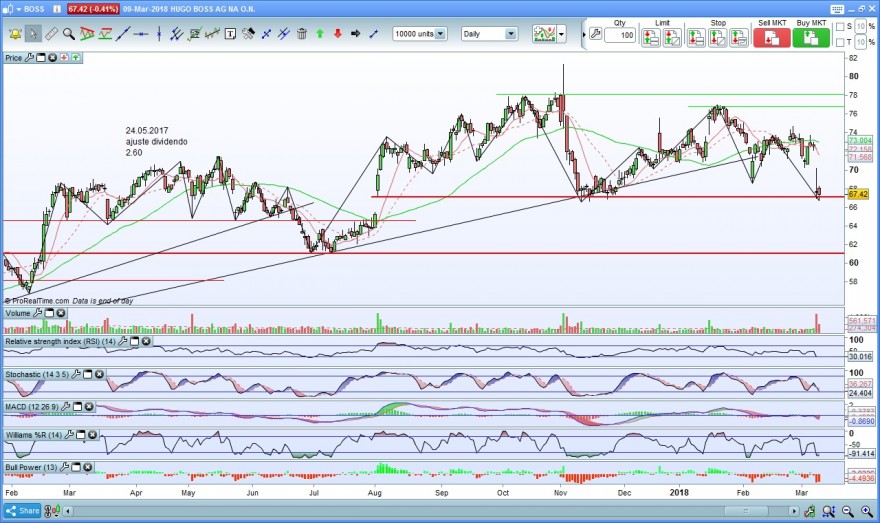Click the chart lock icon

pyautogui.click(x=810, y=511)
